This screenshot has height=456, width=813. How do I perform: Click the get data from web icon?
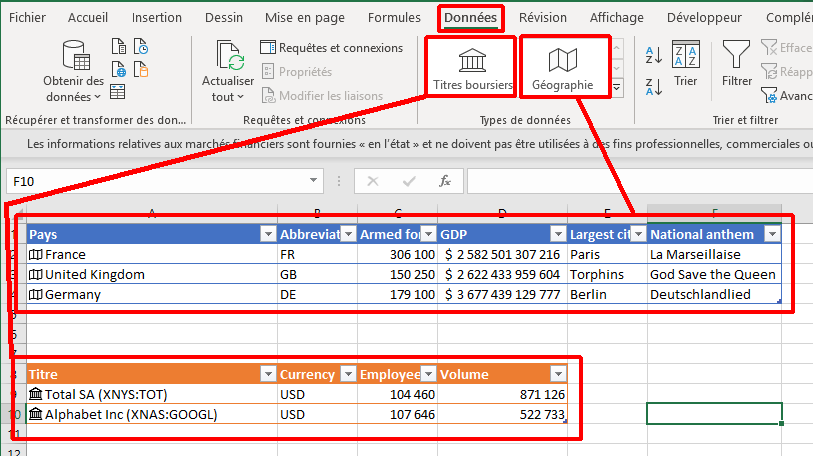[x=119, y=69]
